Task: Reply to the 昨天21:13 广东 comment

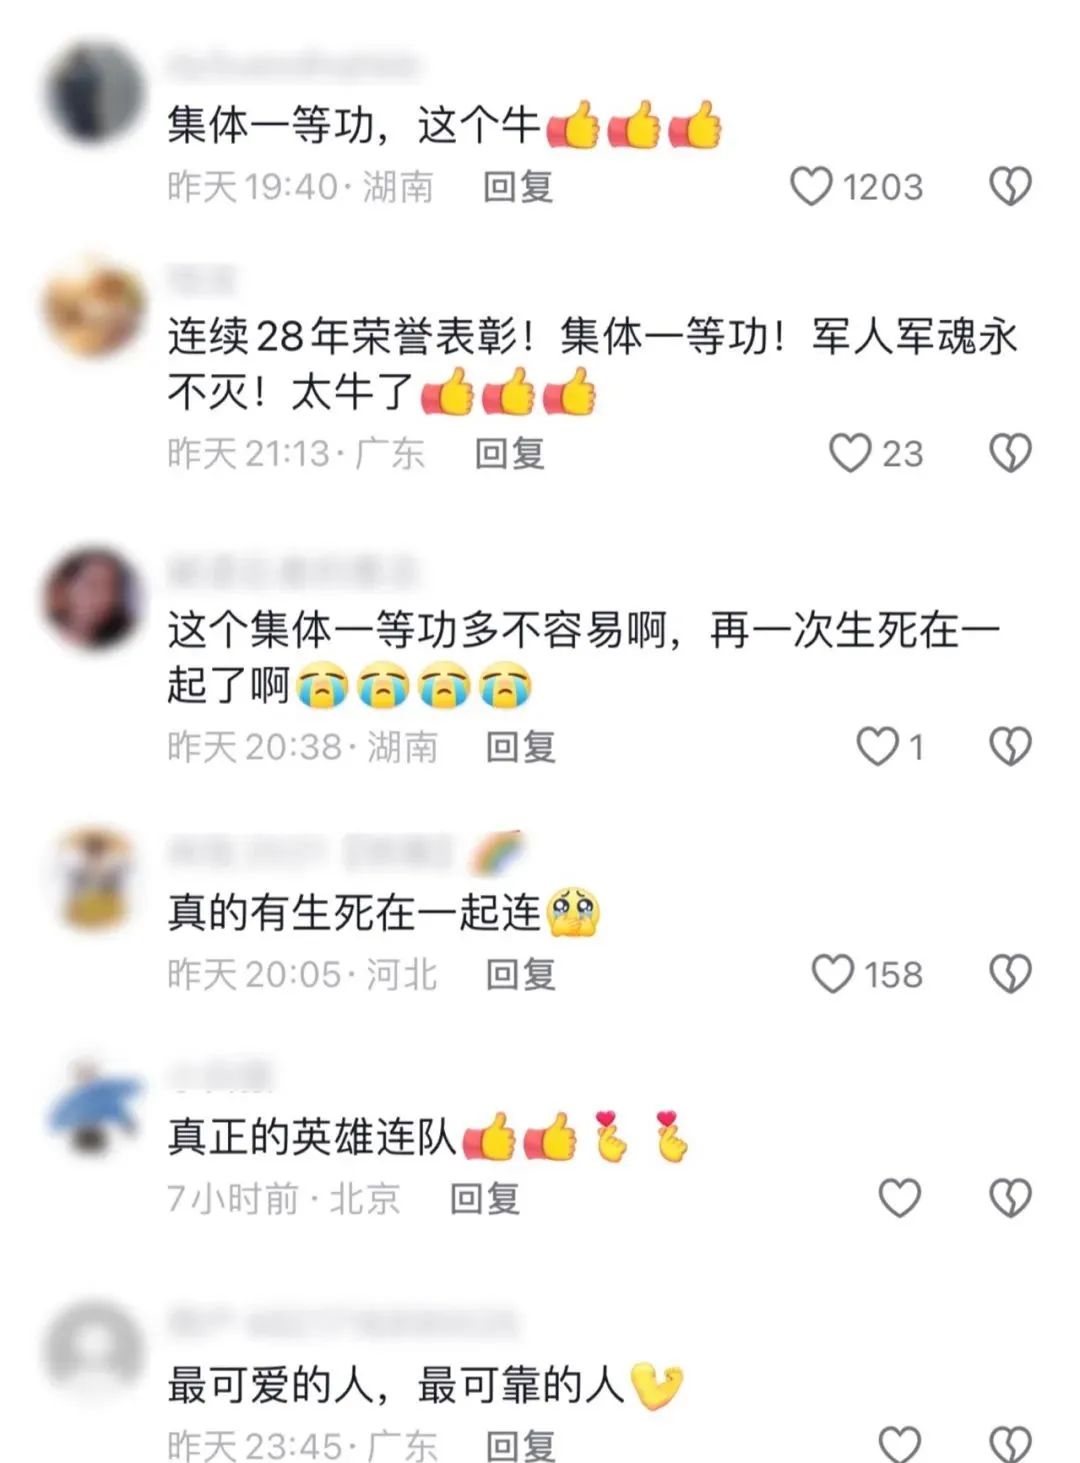Action: point(510,453)
